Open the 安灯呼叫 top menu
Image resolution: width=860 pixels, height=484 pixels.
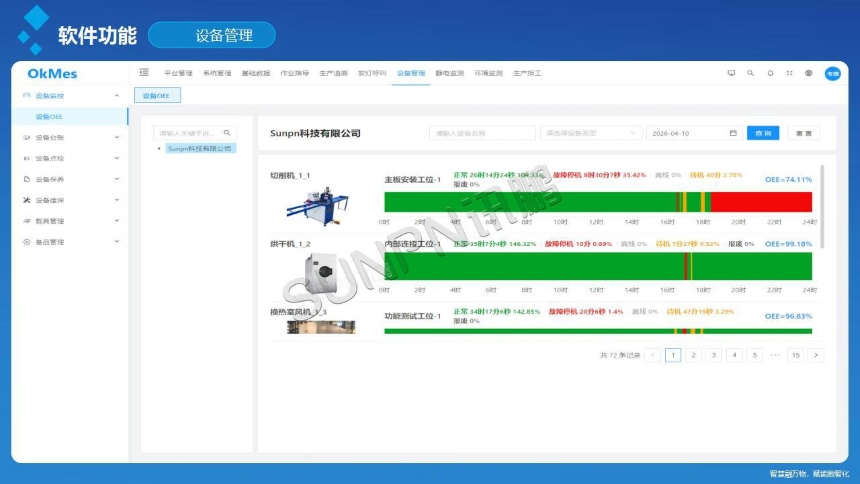(x=372, y=73)
